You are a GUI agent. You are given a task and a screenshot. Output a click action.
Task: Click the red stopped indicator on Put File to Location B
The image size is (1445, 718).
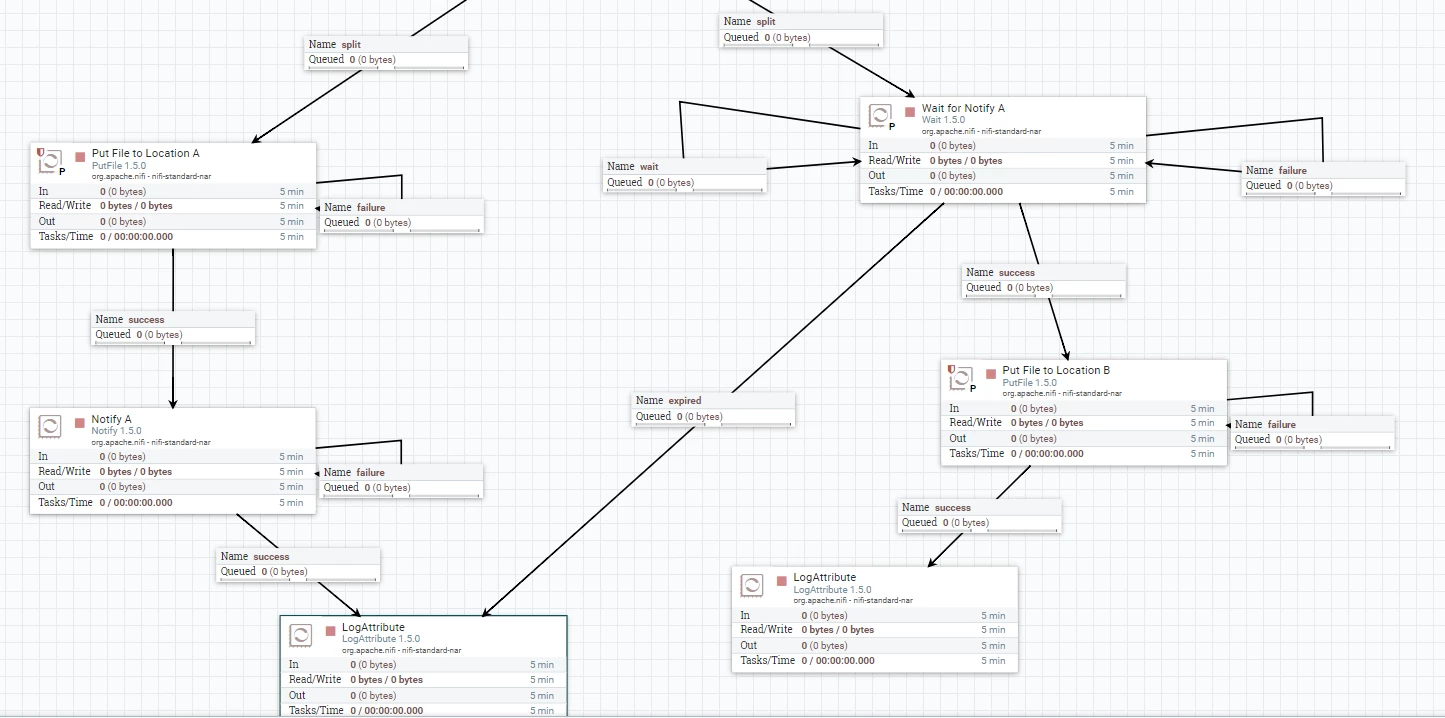pos(991,374)
